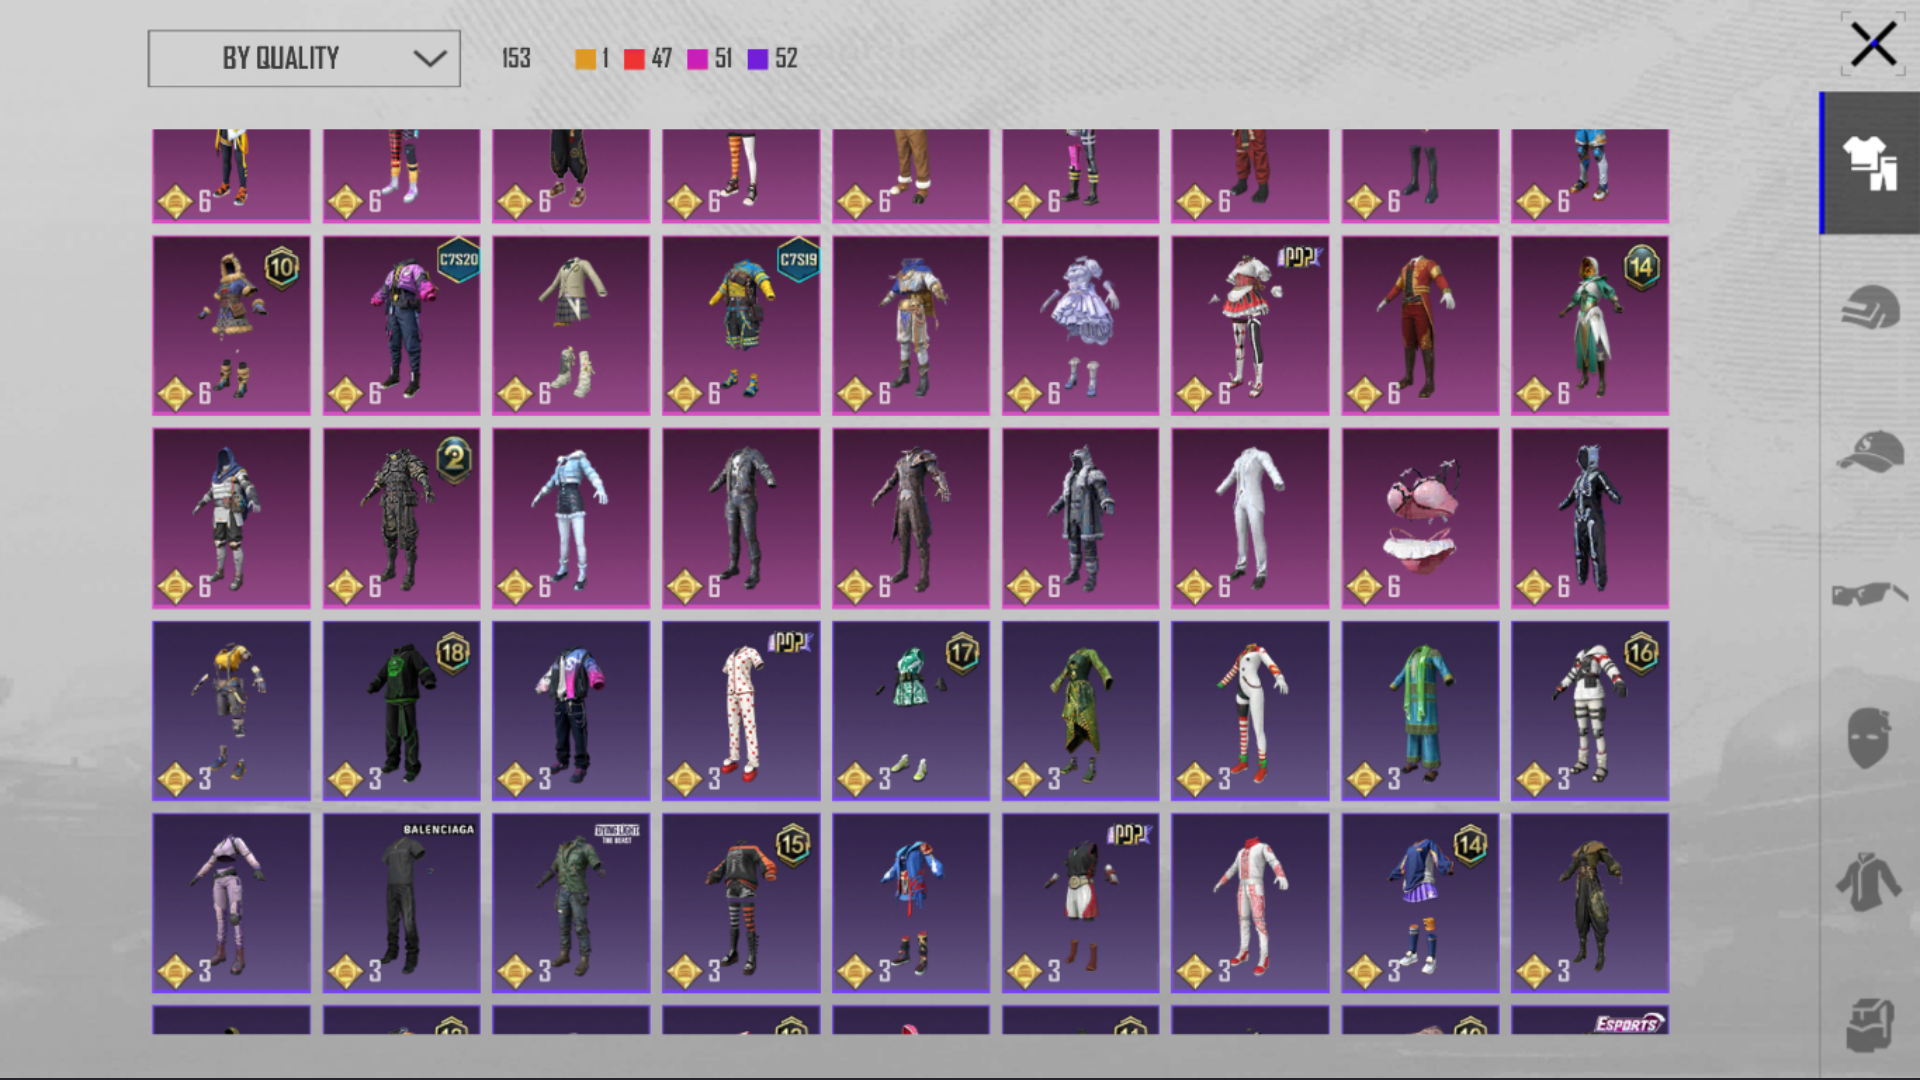Click the total item count 153
The height and width of the screenshot is (1080, 1920).
point(516,59)
